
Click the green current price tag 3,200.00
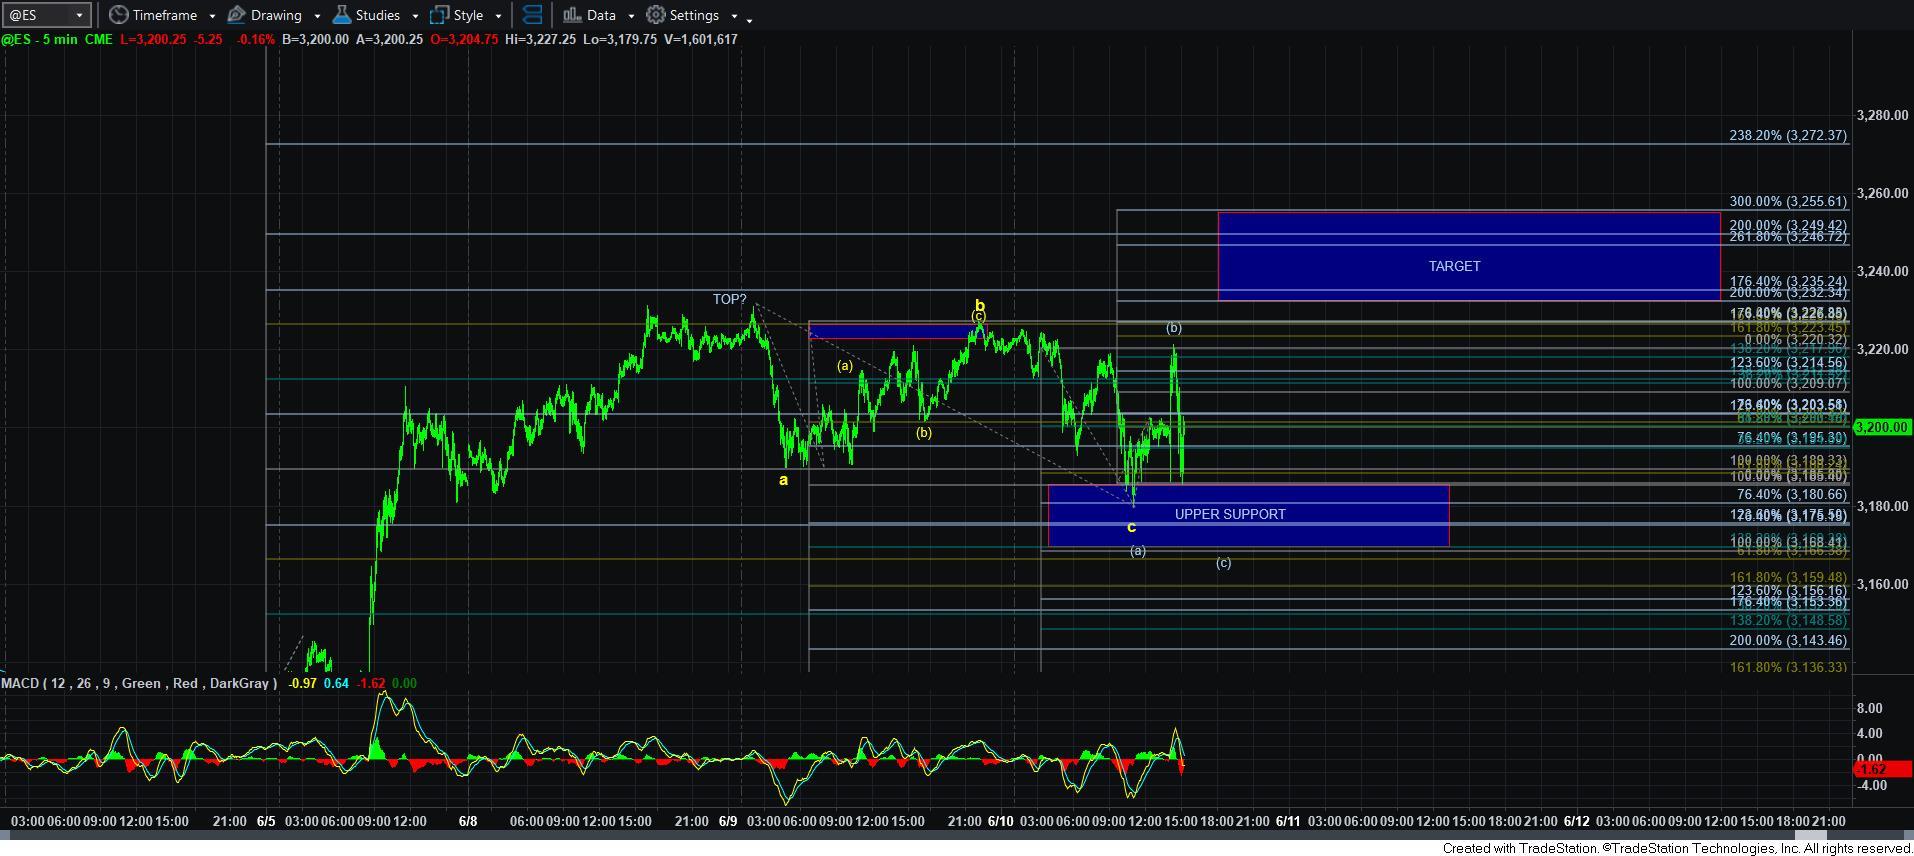tap(1883, 427)
